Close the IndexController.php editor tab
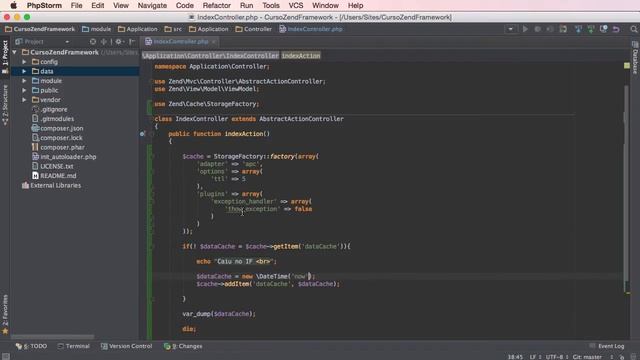This screenshot has height=360, width=640. [213, 42]
